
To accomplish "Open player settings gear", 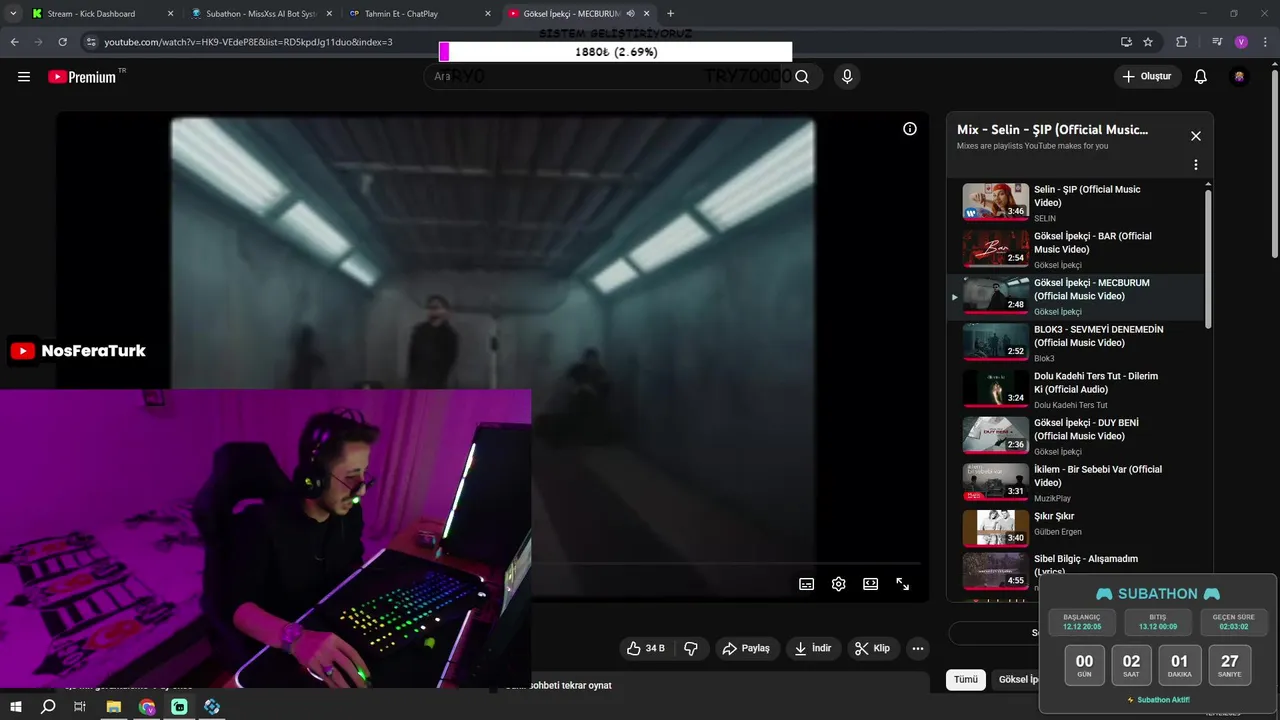I will (839, 584).
